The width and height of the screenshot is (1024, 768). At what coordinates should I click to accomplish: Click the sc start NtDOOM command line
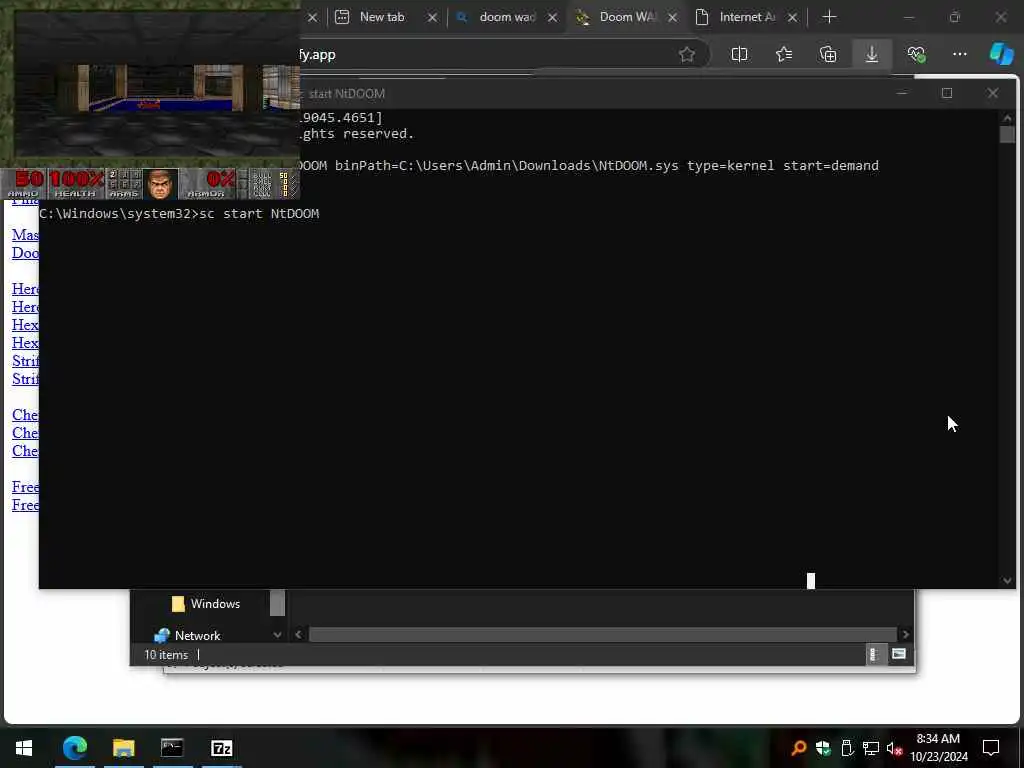pyautogui.click(x=259, y=214)
